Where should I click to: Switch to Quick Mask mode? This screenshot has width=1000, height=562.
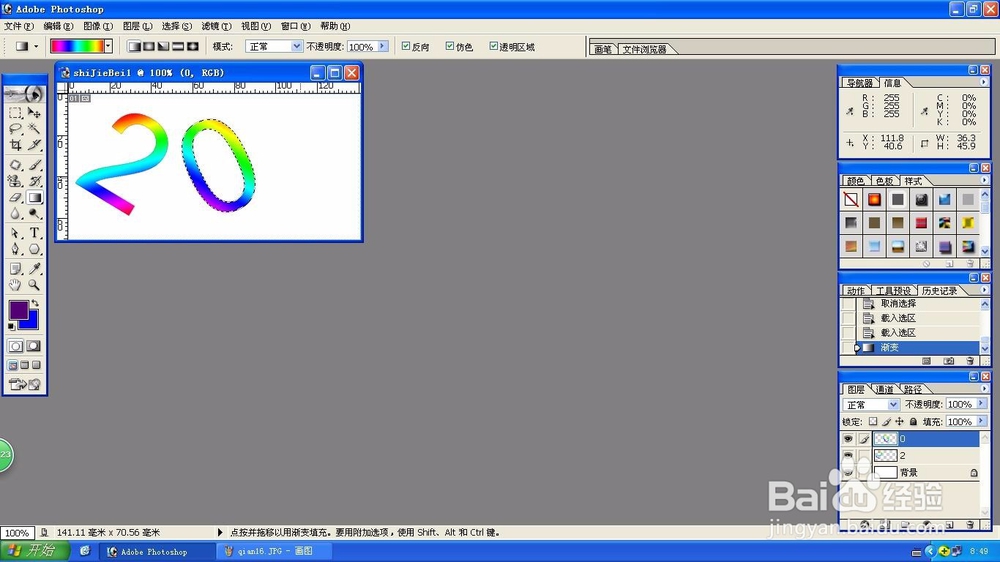pyautogui.click(x=34, y=346)
